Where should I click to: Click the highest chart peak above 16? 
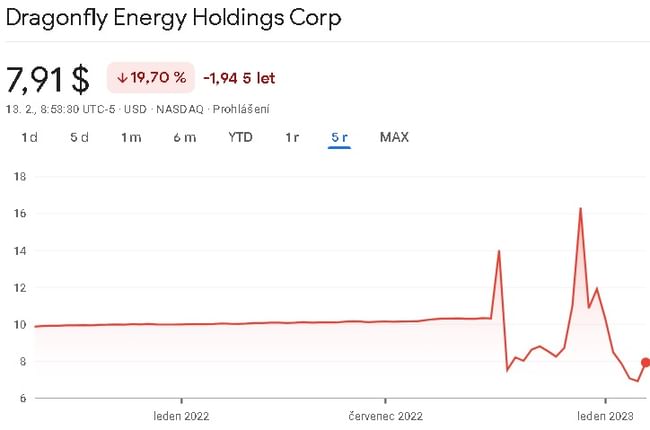coord(580,209)
